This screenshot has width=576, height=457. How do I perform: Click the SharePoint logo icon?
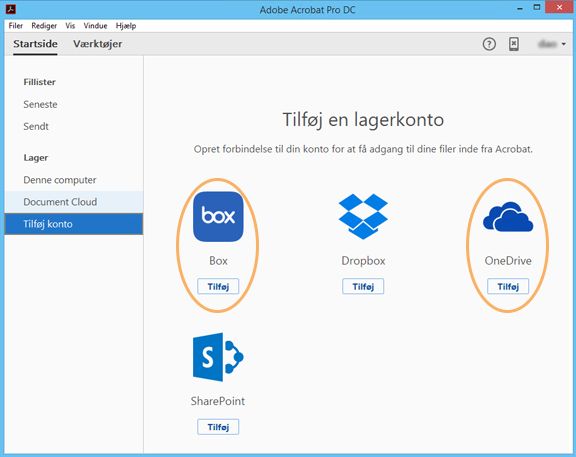[218, 357]
